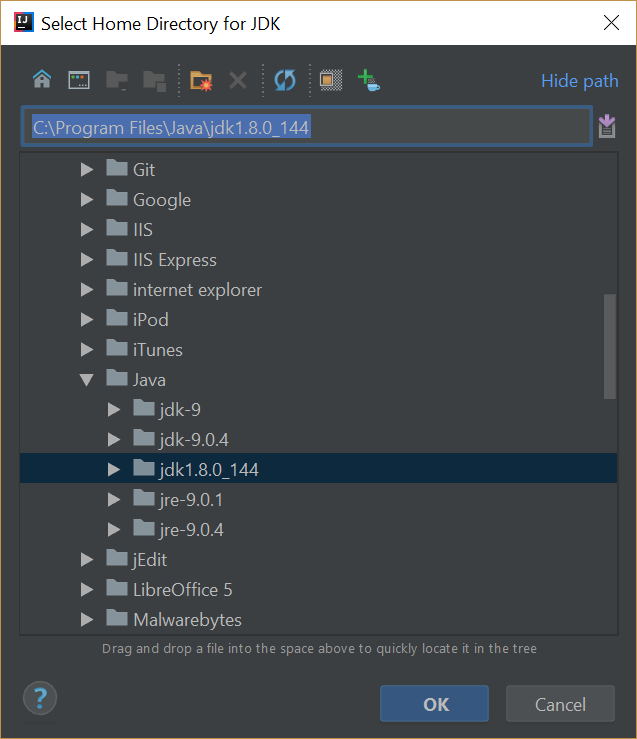This screenshot has height=739, width=637.
Task: Open the help question mark button
Action: pyautogui.click(x=40, y=698)
